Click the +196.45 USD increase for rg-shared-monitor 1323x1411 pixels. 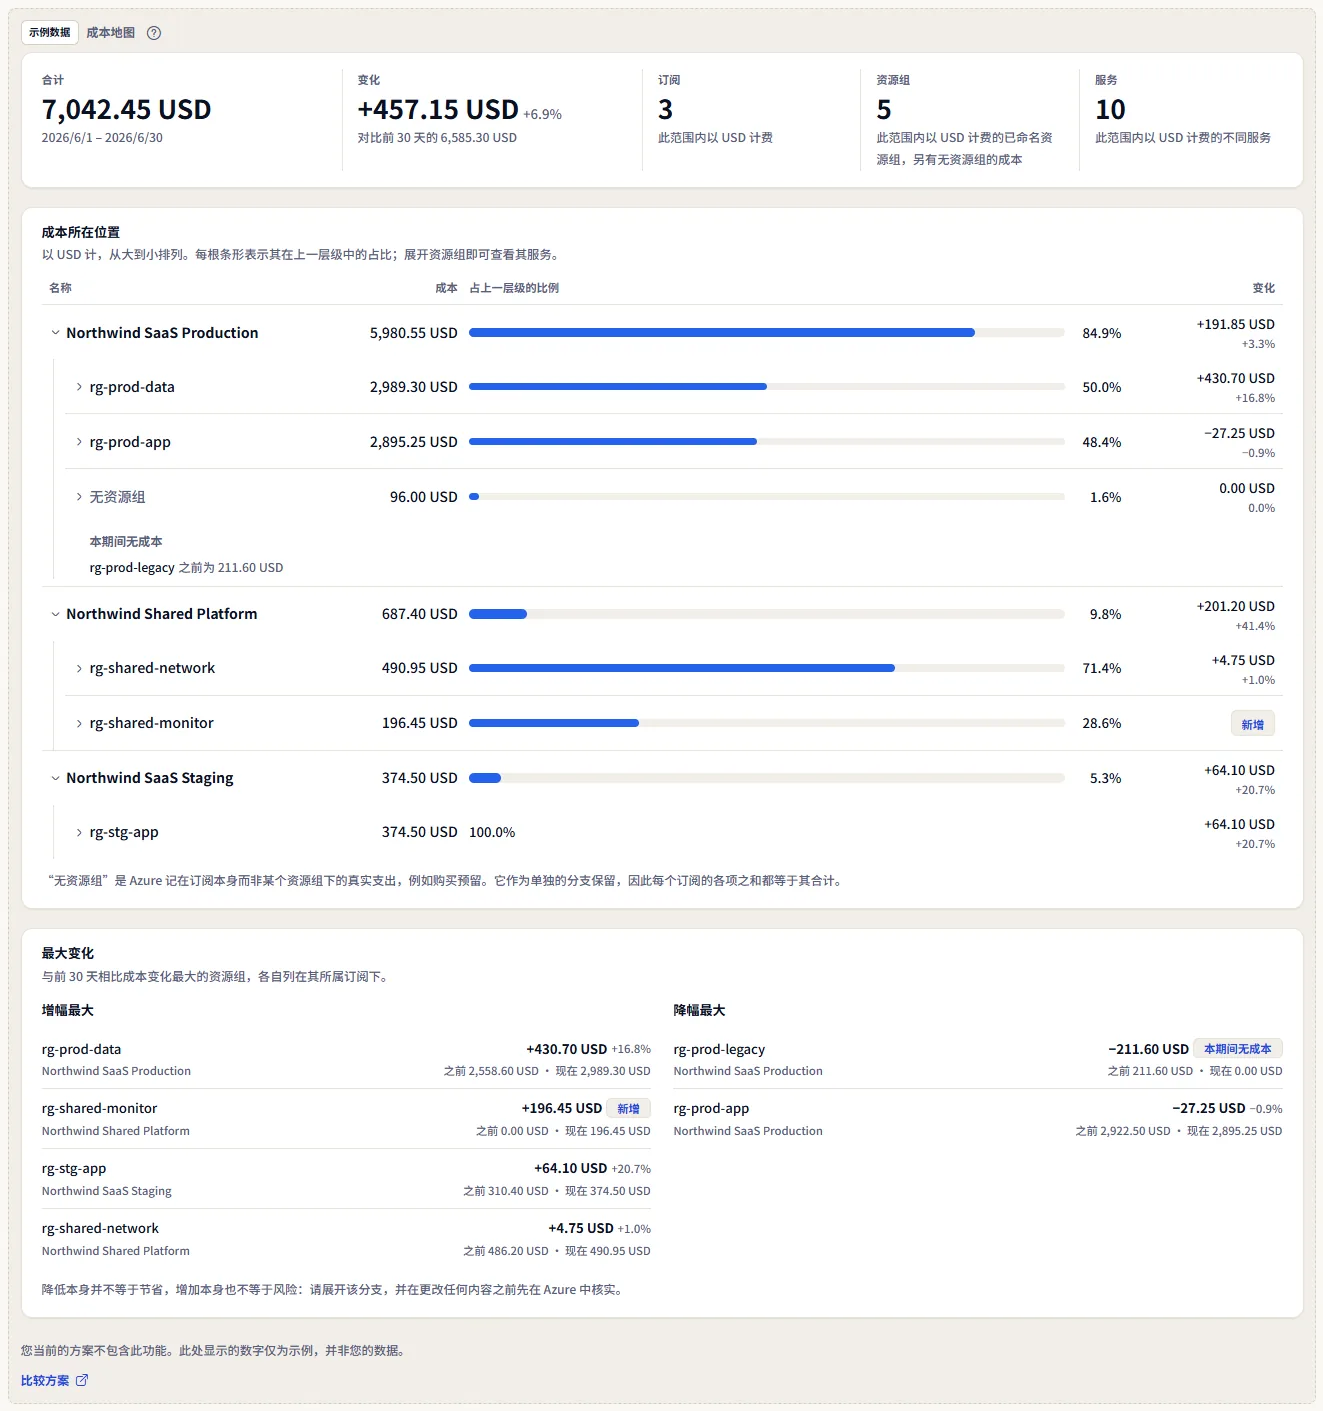(562, 1108)
